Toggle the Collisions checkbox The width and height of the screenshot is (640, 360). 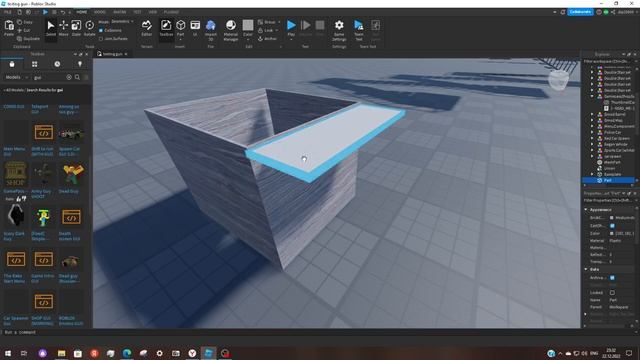(x=101, y=30)
